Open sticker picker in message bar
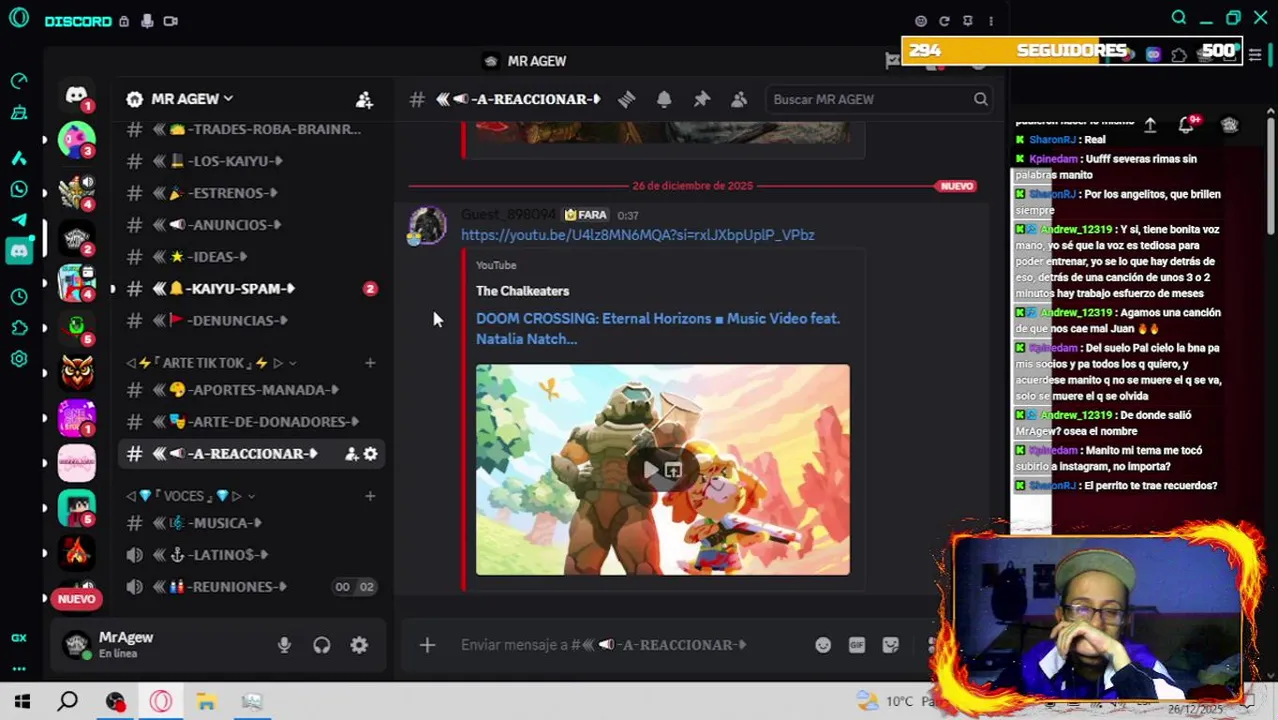This screenshot has height=720, width=1278. click(891, 645)
